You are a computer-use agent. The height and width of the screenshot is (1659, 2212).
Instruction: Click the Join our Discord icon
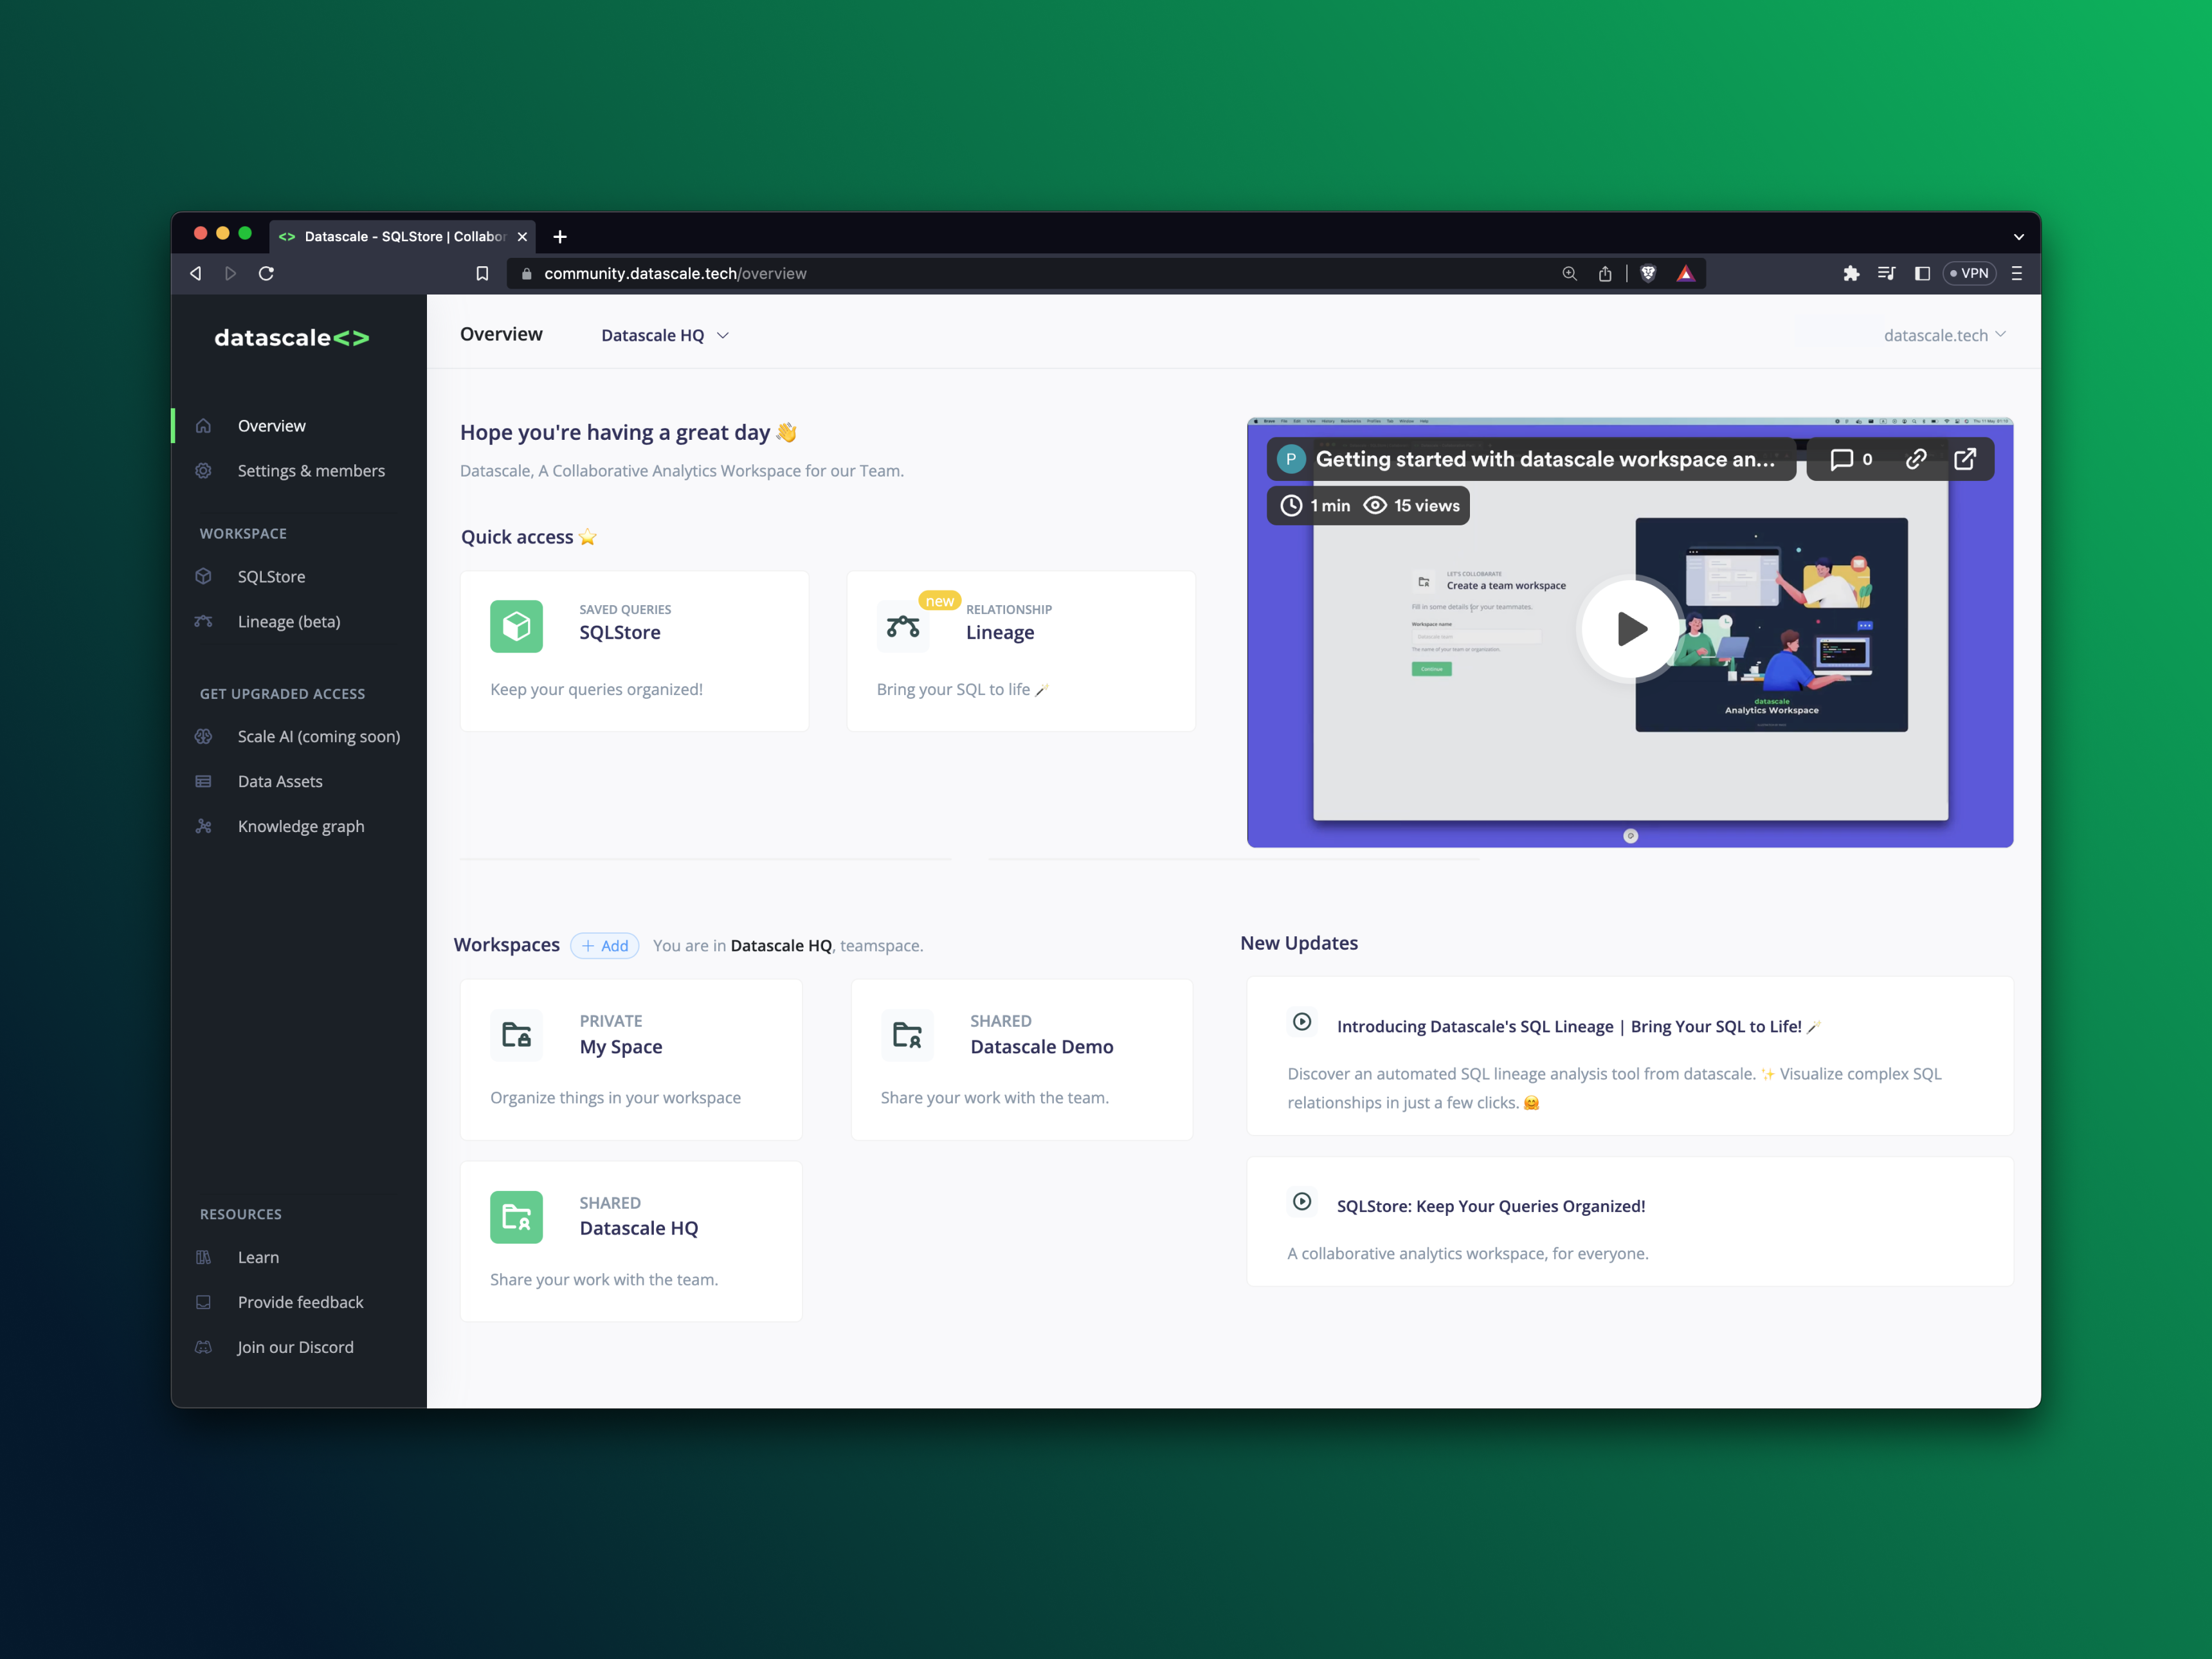pyautogui.click(x=204, y=1347)
